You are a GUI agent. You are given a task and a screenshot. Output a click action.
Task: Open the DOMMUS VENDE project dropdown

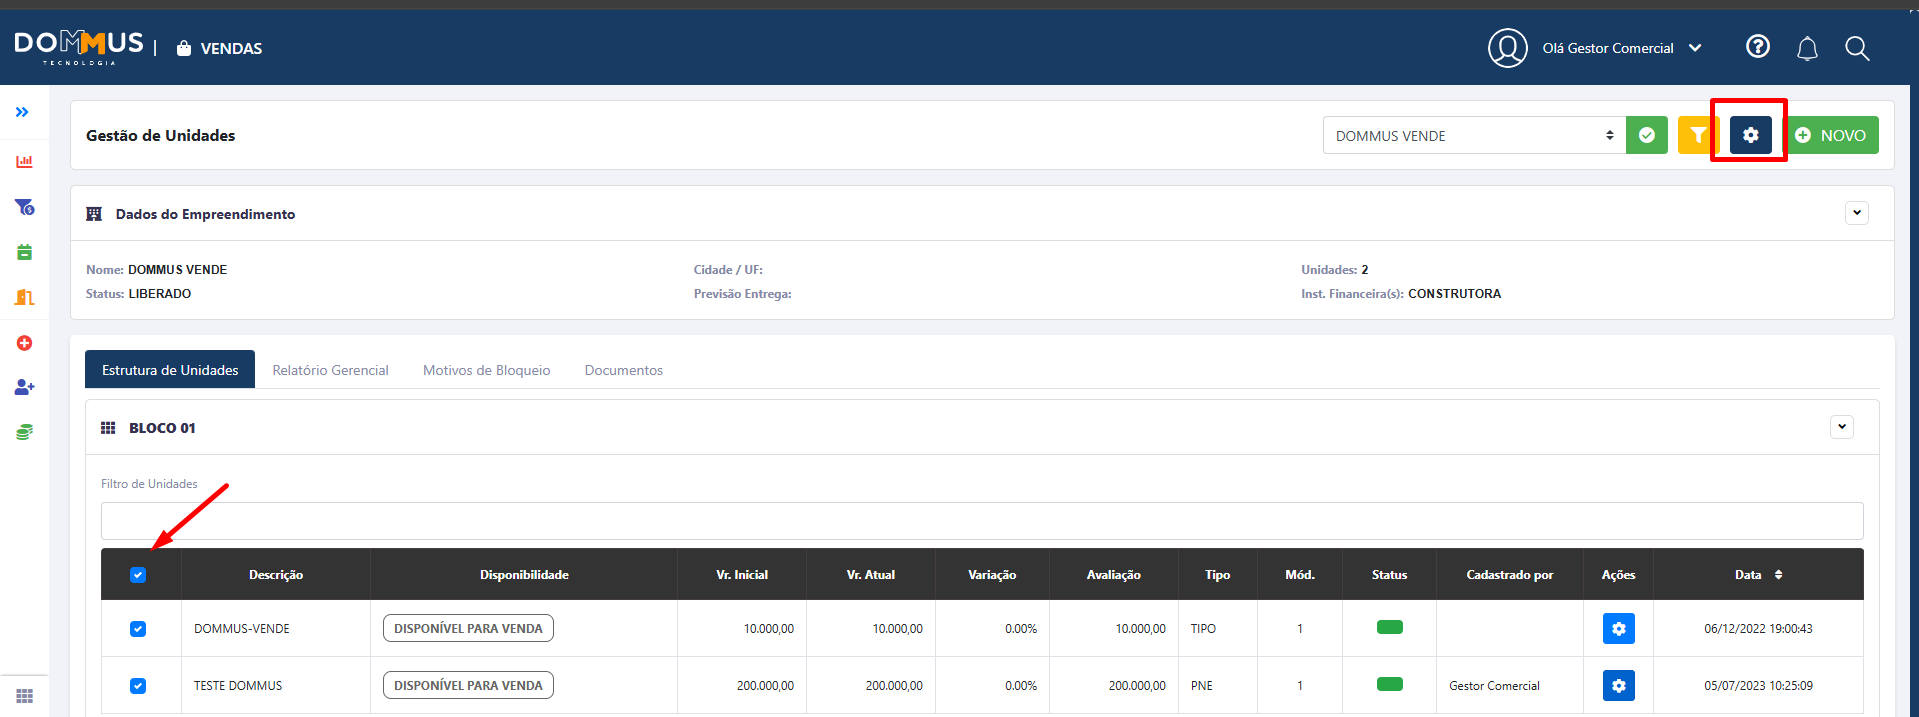(x=1473, y=135)
